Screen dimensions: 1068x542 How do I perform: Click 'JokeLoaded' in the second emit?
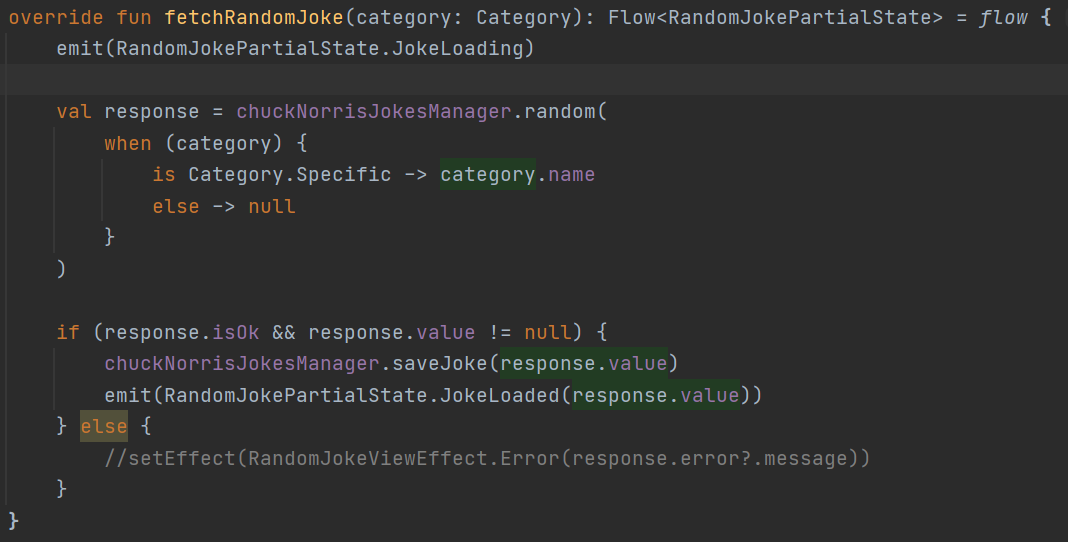(x=500, y=396)
